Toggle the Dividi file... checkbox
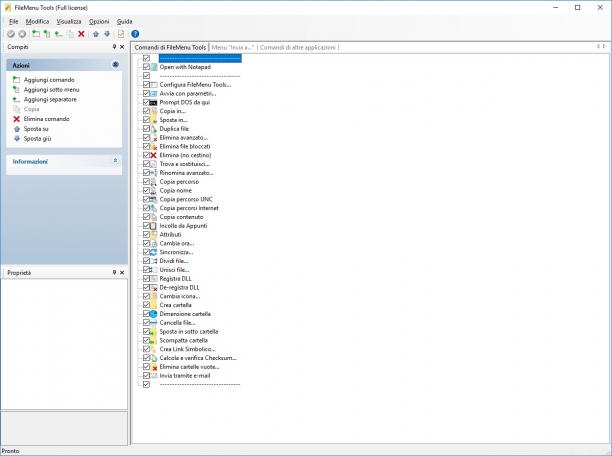Image resolution: width=612 pixels, height=456 pixels. pos(146,261)
